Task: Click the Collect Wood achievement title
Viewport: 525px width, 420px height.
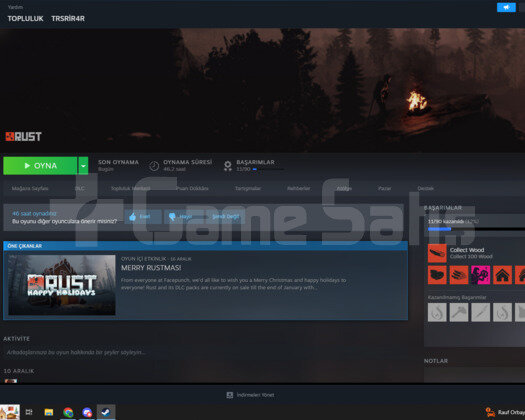Action: point(467,250)
